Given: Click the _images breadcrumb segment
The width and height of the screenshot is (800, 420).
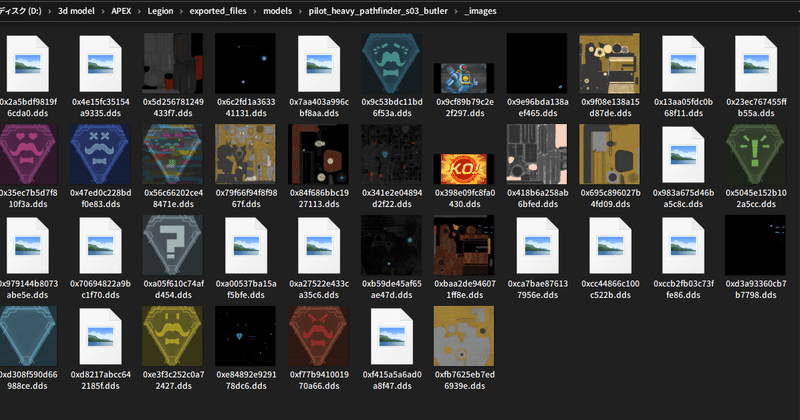Looking at the screenshot, I should point(481,11).
